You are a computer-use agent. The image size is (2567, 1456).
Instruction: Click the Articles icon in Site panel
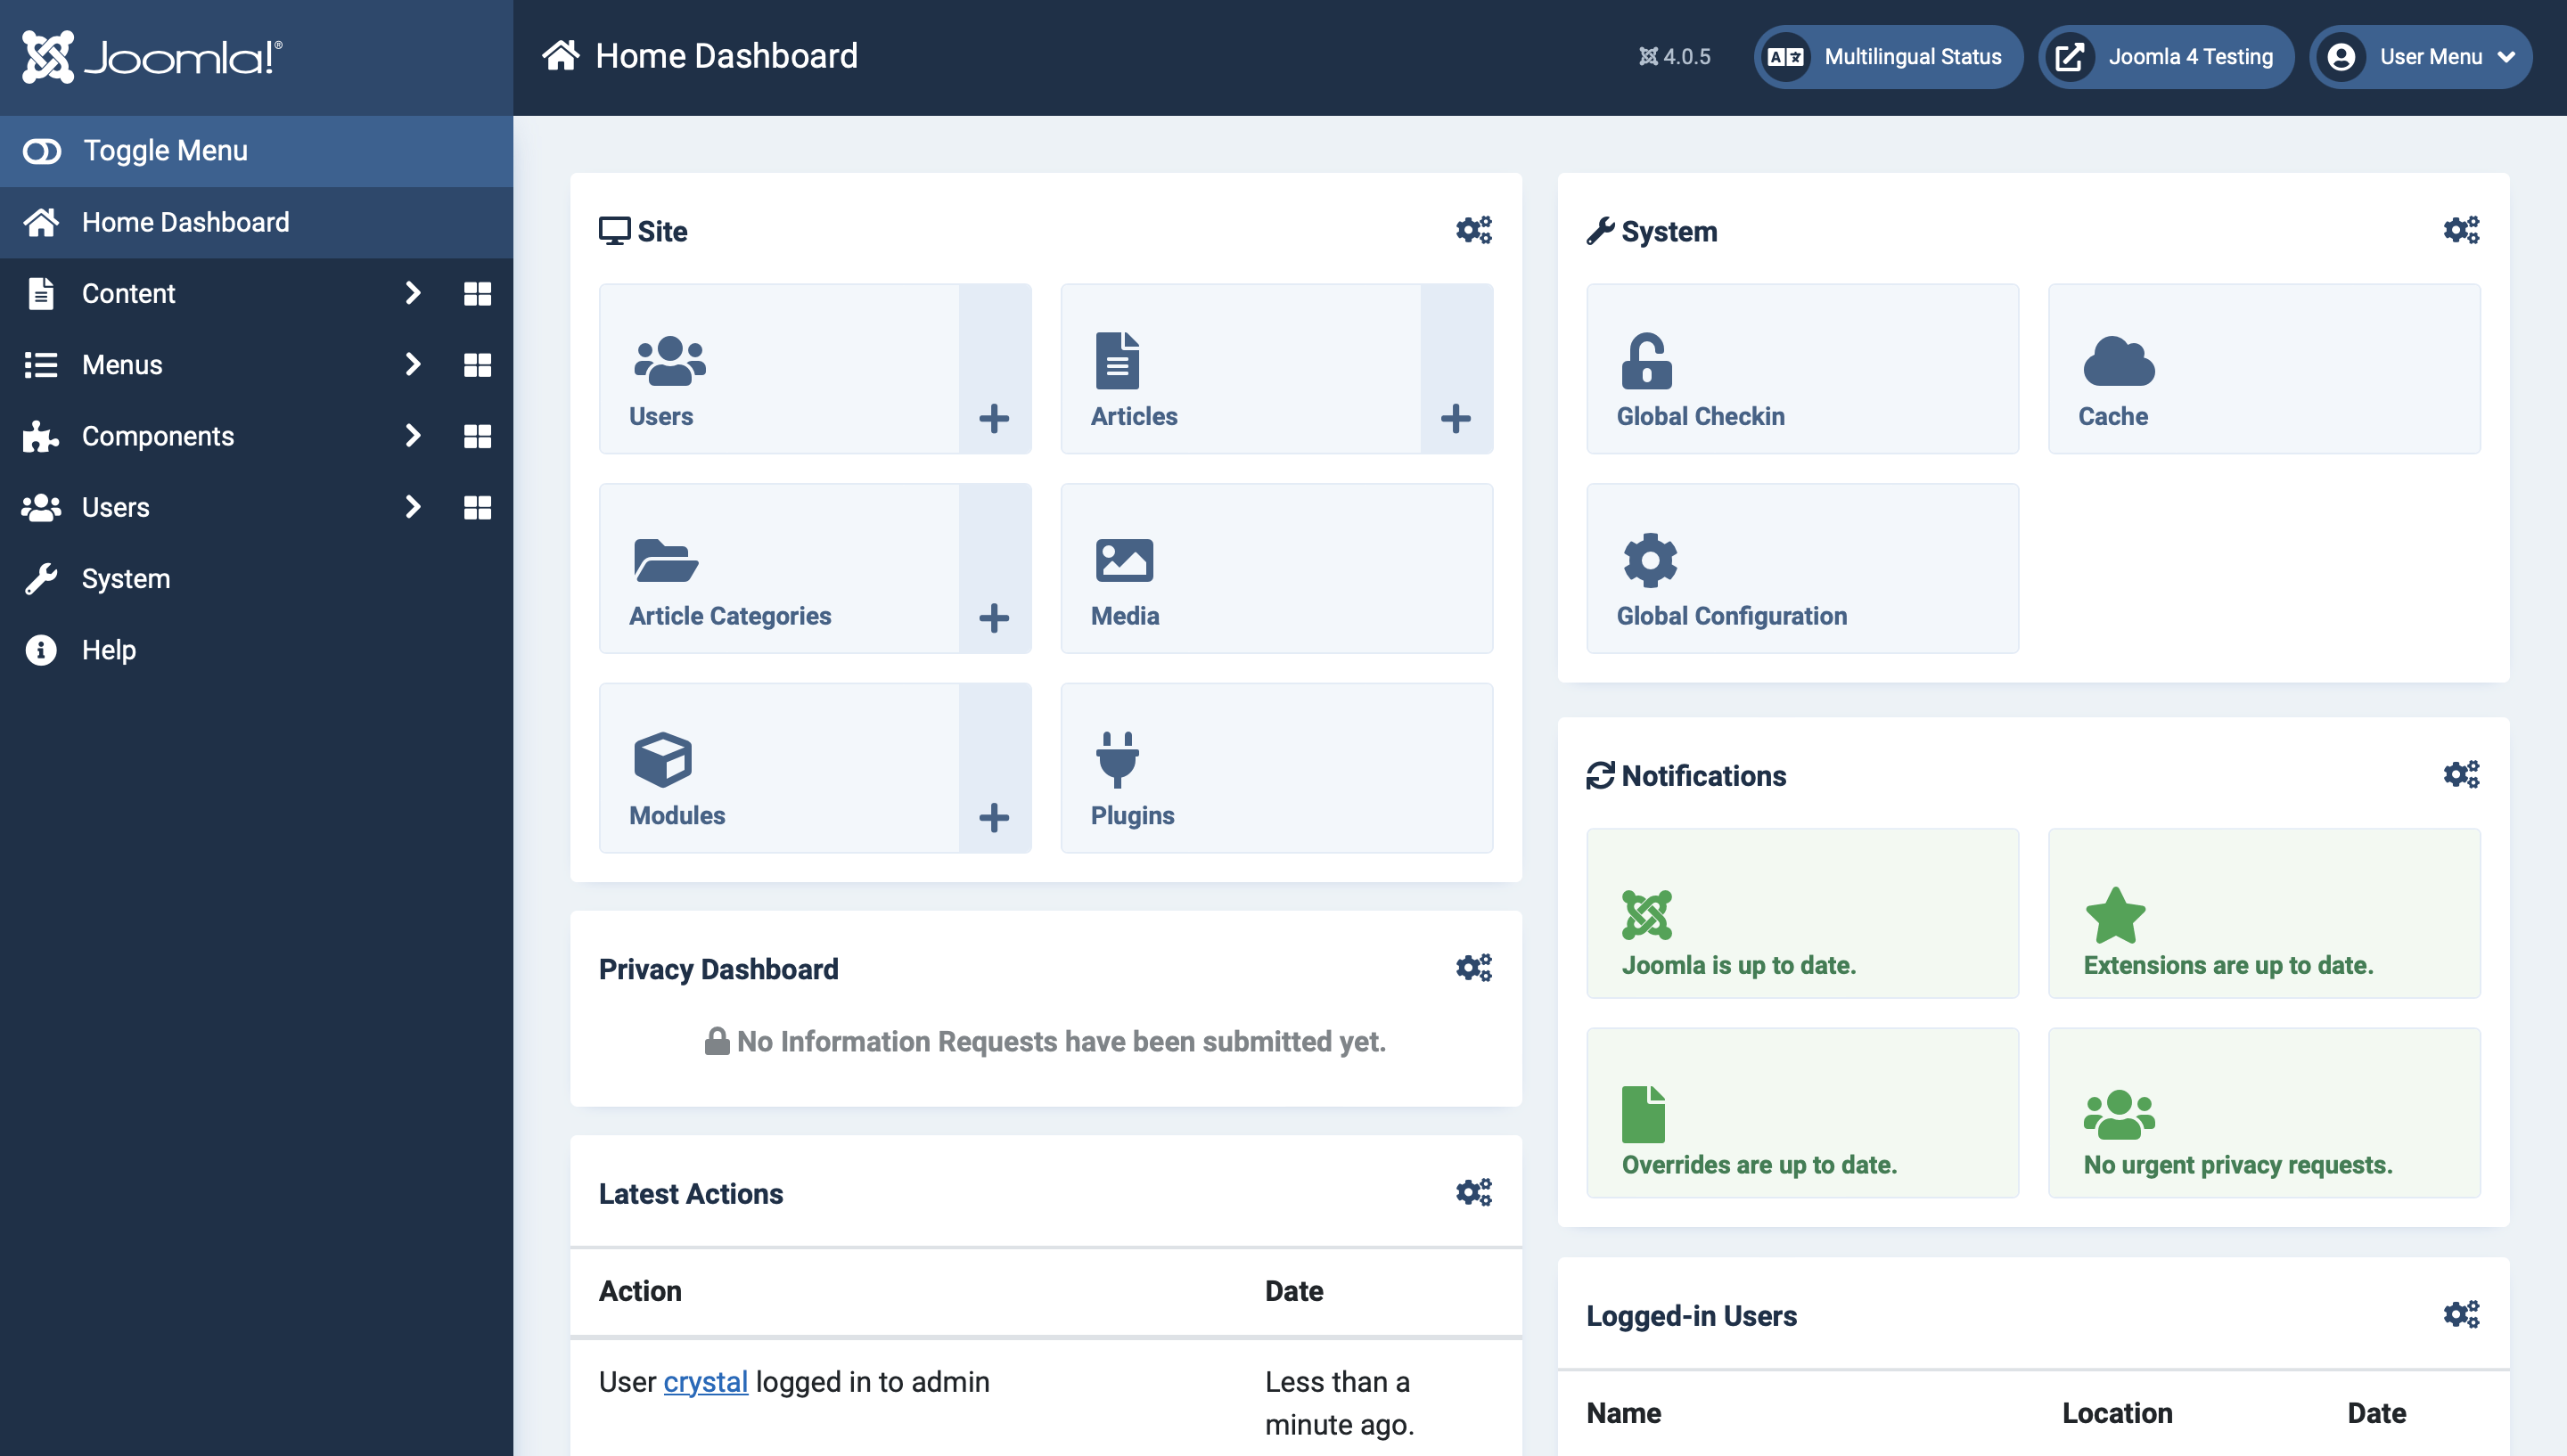(1121, 360)
